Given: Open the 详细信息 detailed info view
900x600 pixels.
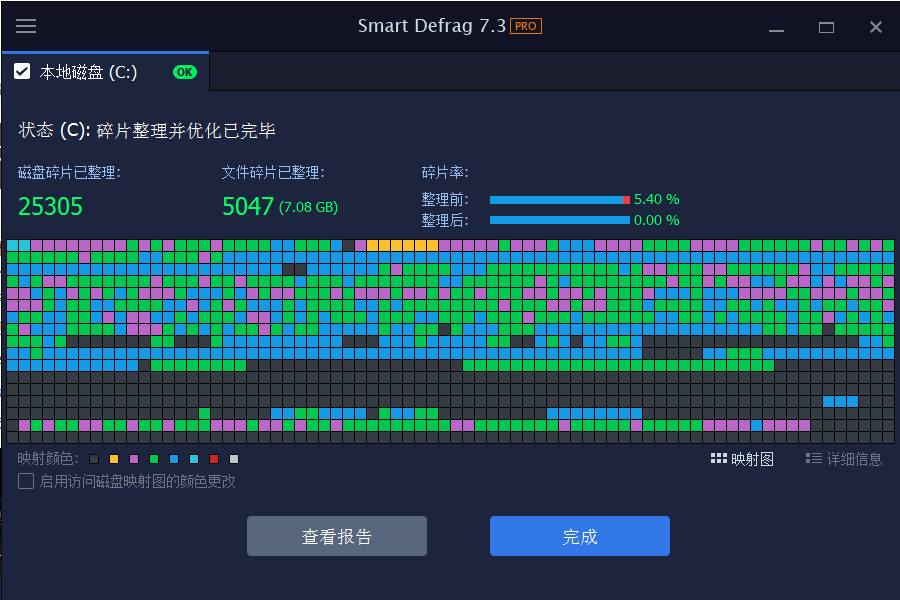Looking at the screenshot, I should pos(846,458).
